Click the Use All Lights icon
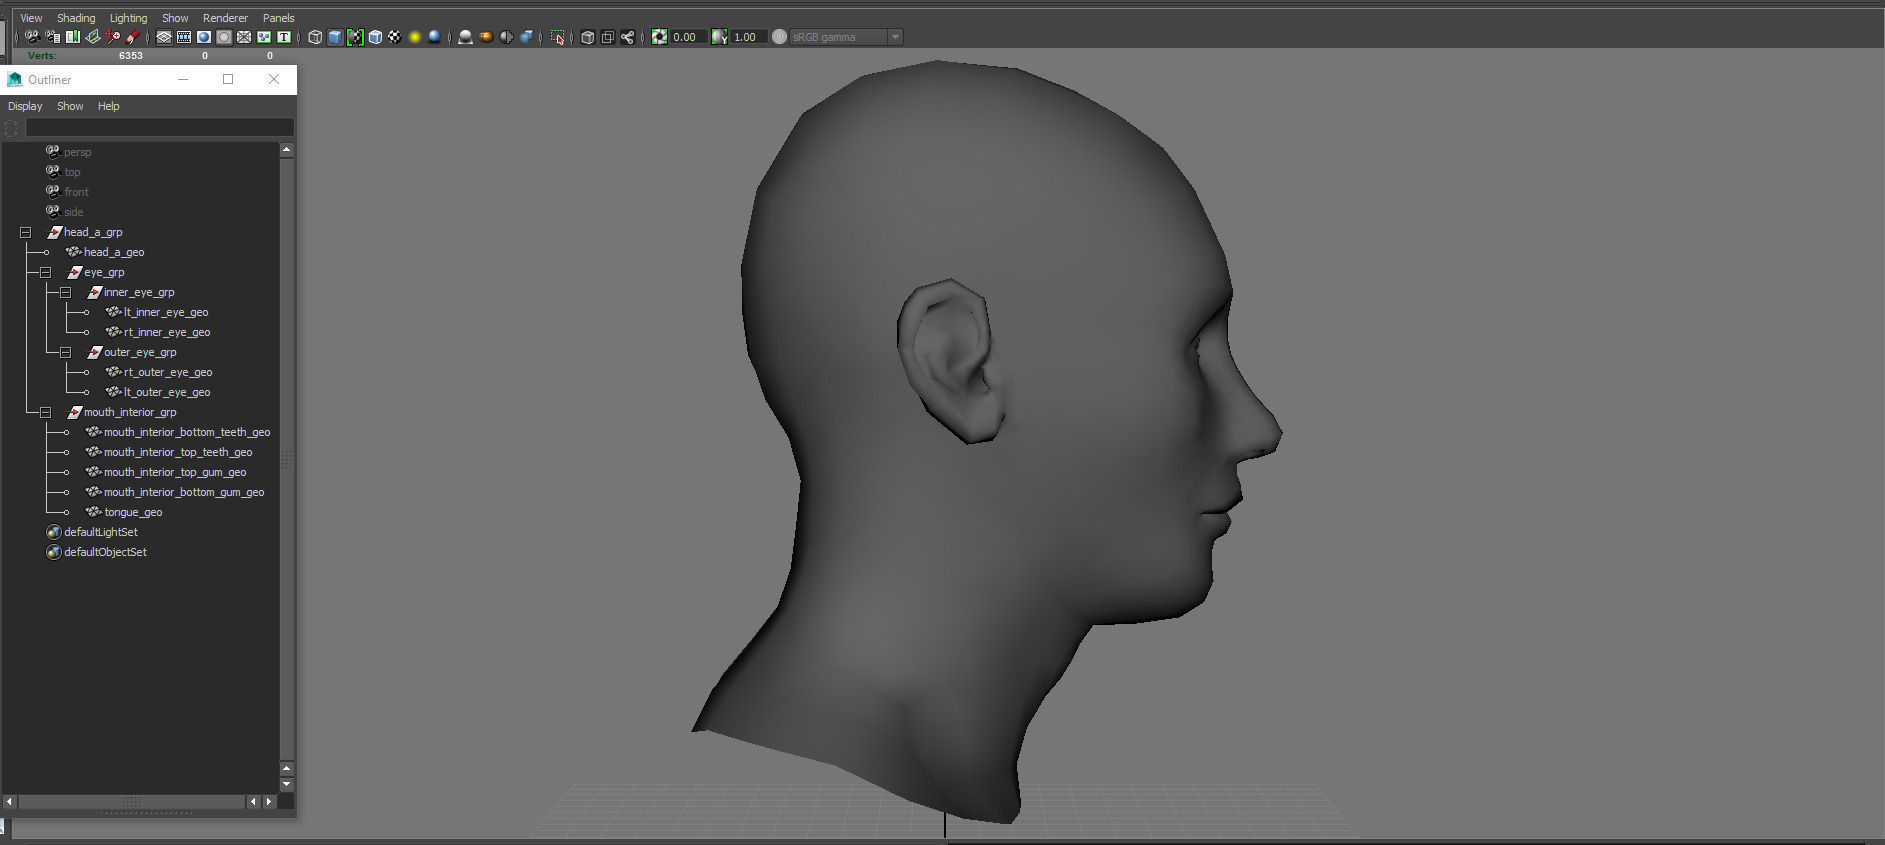Screen dimensions: 1885x845 415,37
